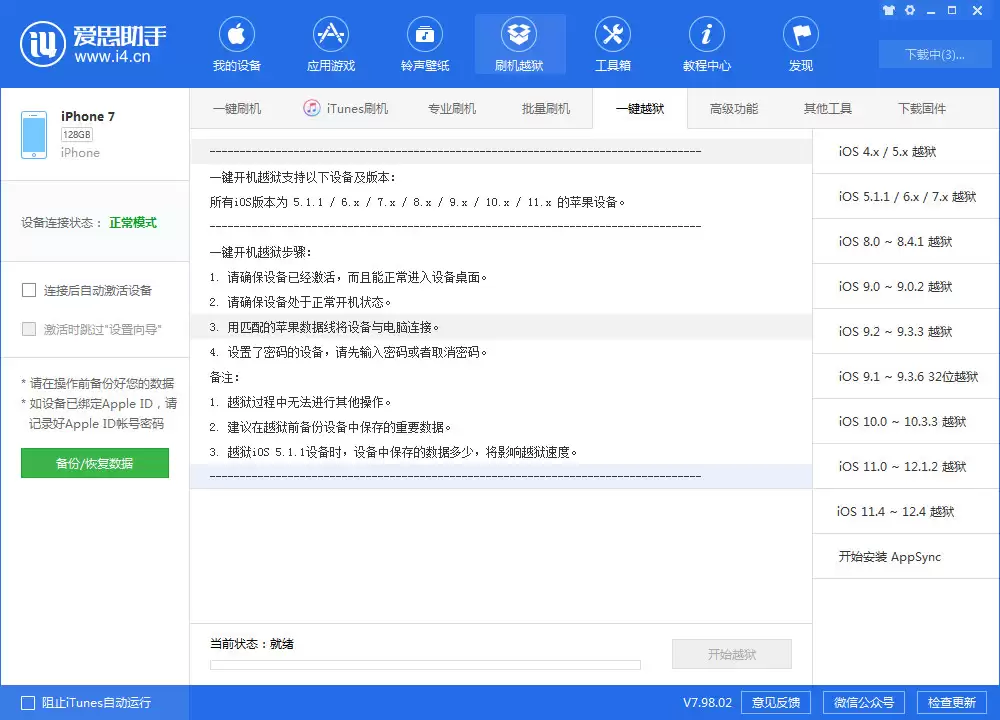Click 检查更新 check update button
The height and width of the screenshot is (720, 1000).
952,703
